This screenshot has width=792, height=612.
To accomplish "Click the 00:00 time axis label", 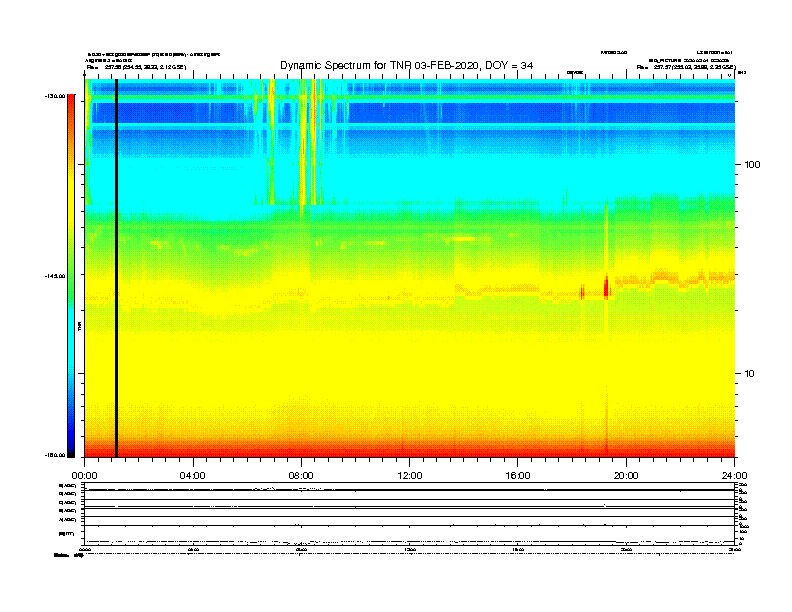I will tap(84, 476).
